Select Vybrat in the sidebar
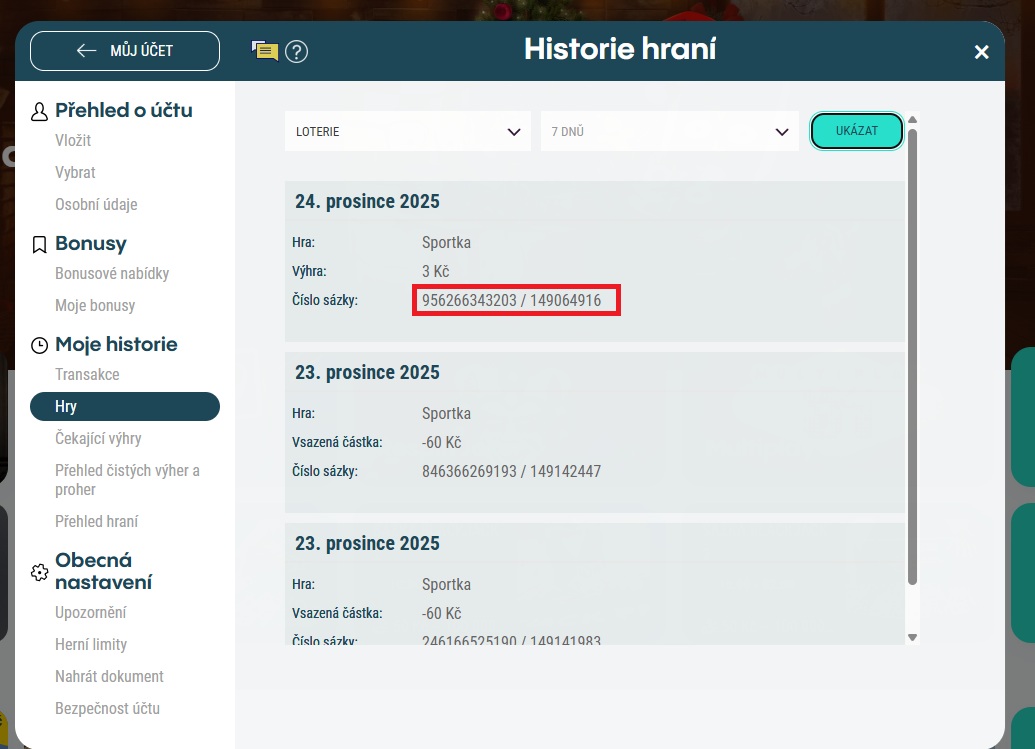The height and width of the screenshot is (749, 1035). click(75, 173)
